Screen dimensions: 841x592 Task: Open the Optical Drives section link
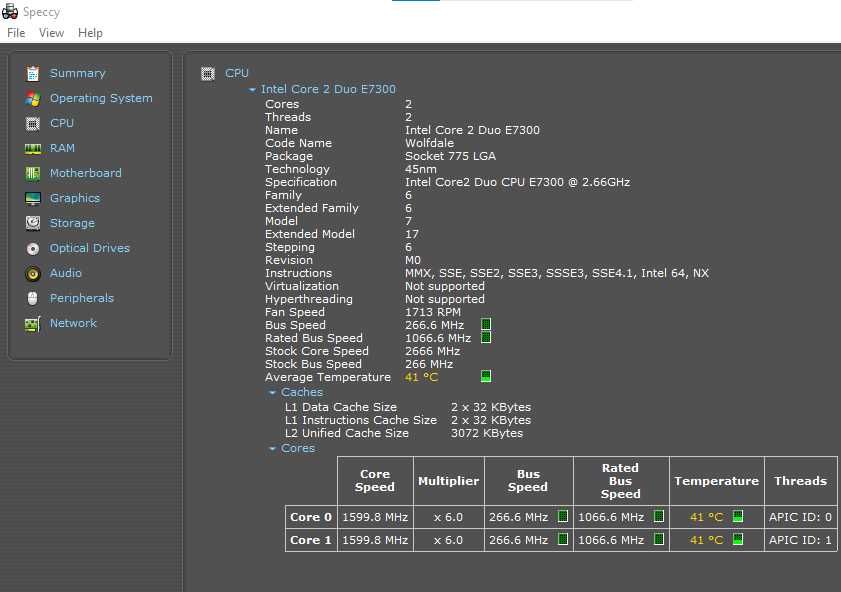90,248
